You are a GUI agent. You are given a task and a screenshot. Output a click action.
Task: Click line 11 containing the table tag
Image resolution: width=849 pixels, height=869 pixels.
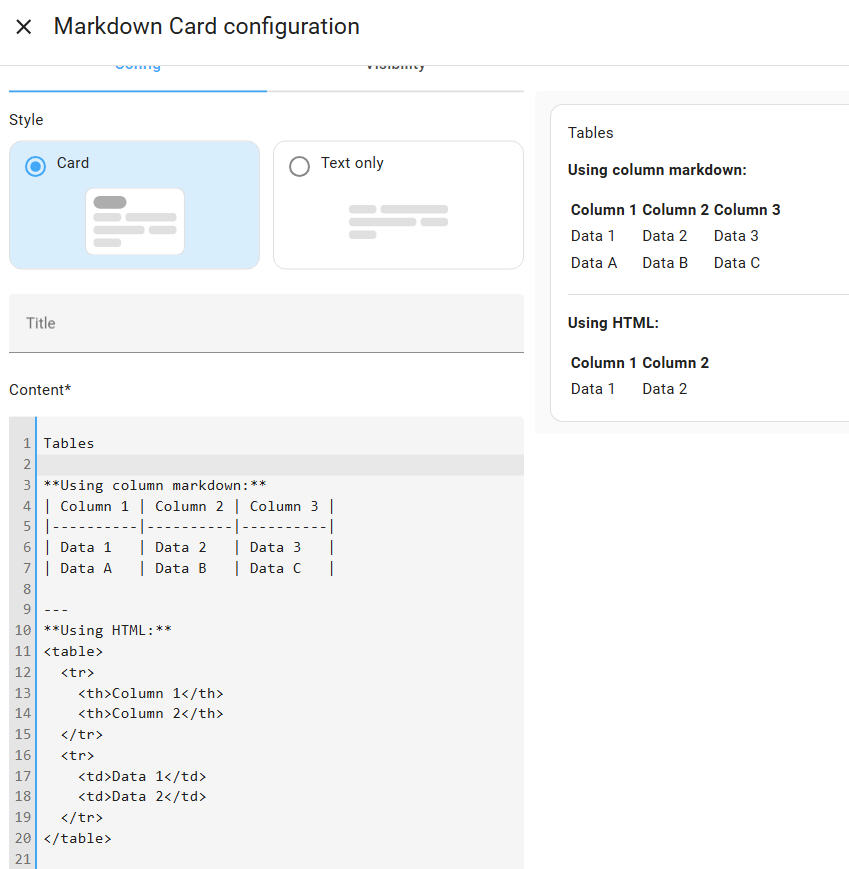pyautogui.click(x=77, y=651)
